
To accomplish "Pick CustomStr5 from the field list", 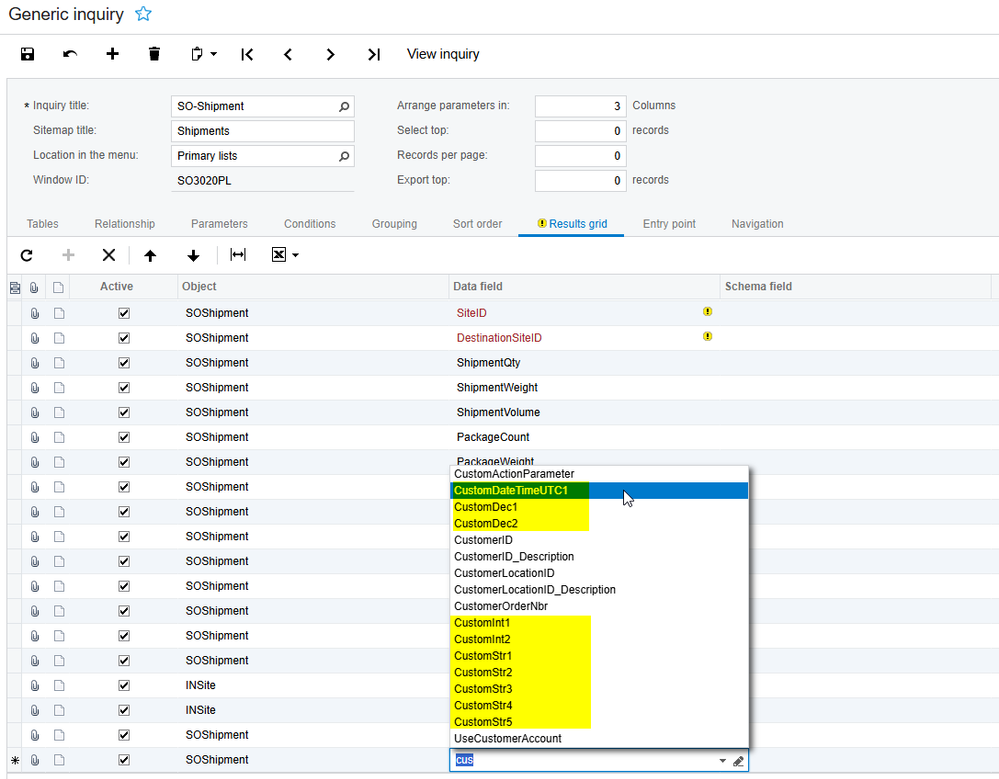I will point(599,722).
